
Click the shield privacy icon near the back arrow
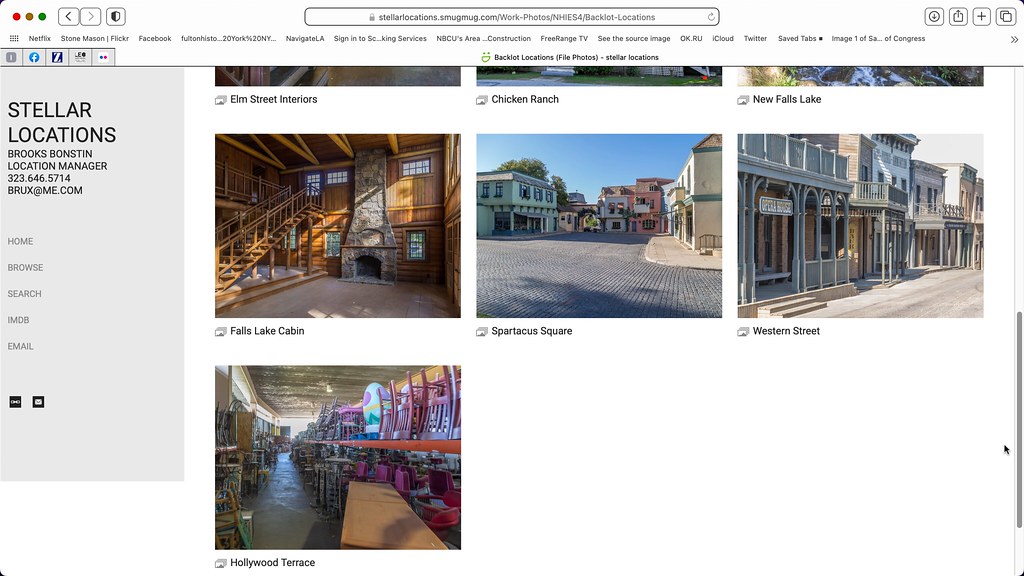click(115, 16)
